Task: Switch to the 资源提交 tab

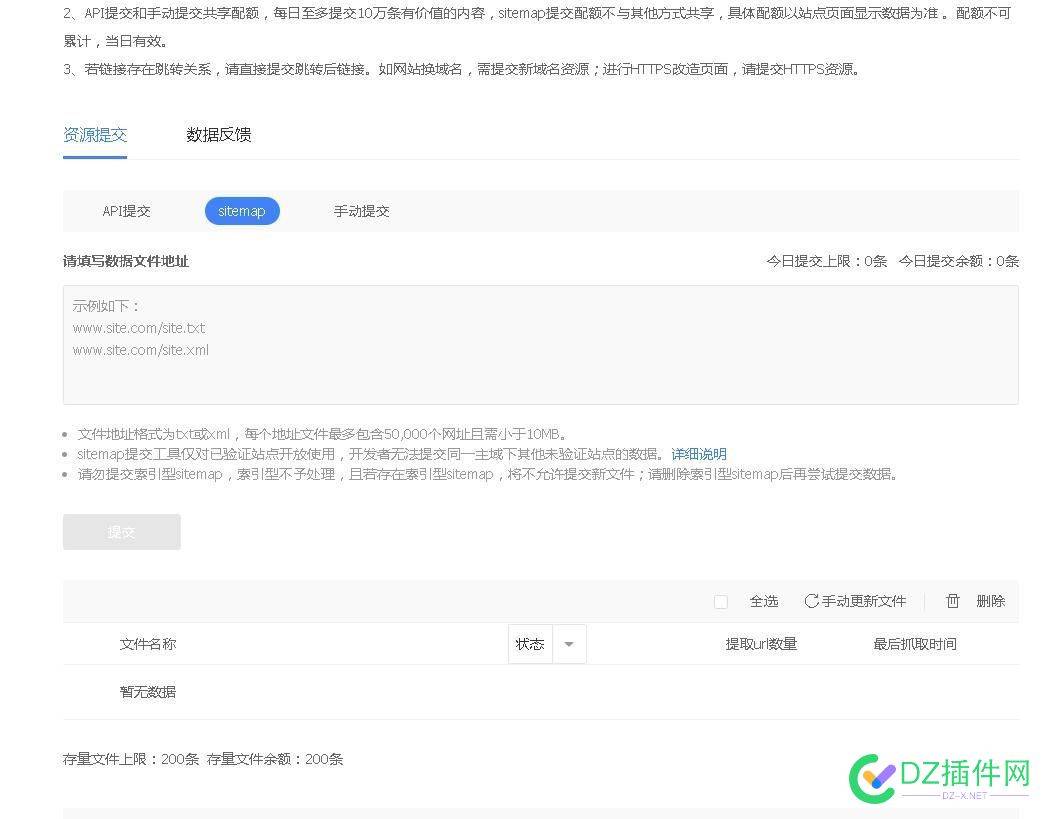Action: (x=95, y=134)
